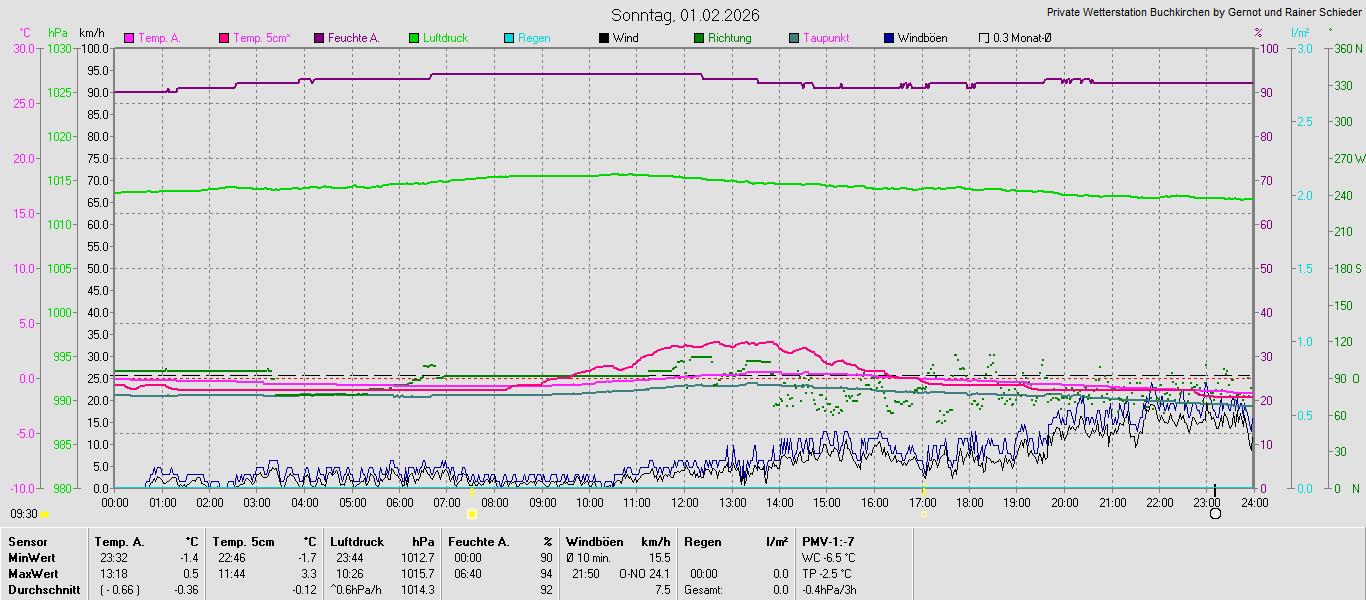Image resolution: width=1366 pixels, height=600 pixels.
Task: Click the magenta Temp. A. color swatch
Action: pyautogui.click(x=129, y=38)
